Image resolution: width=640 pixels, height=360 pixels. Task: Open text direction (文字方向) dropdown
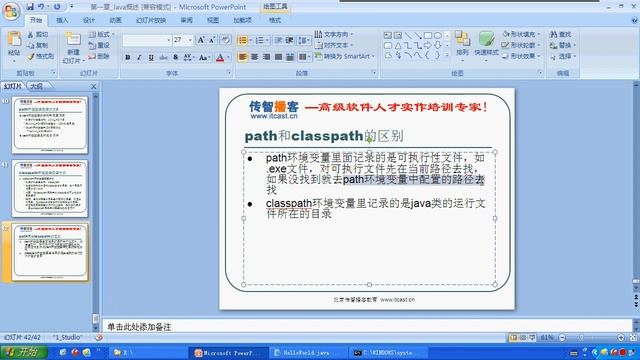[x=334, y=34]
